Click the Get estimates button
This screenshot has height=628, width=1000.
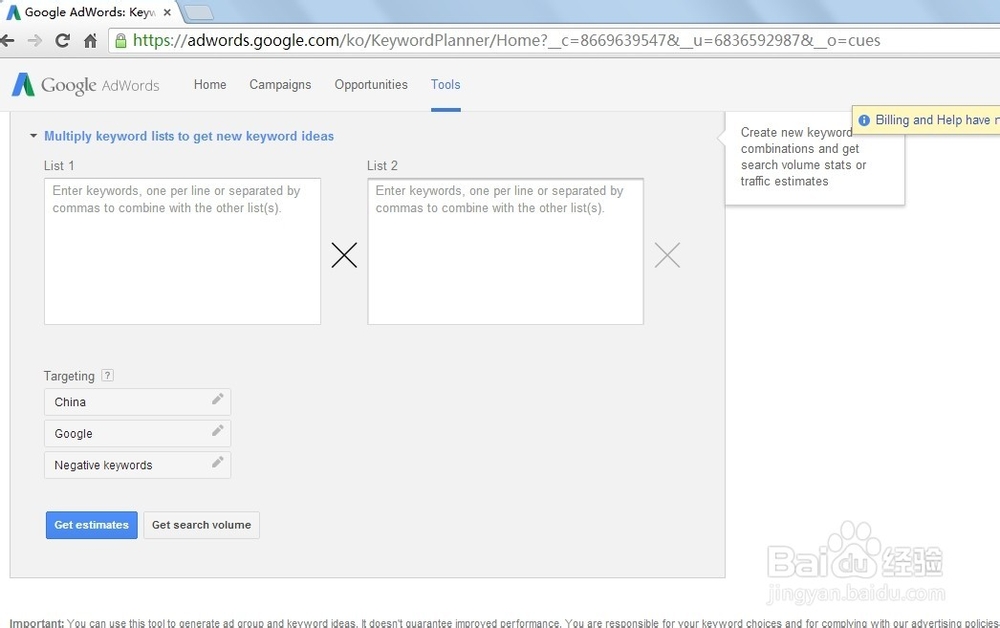pos(92,525)
